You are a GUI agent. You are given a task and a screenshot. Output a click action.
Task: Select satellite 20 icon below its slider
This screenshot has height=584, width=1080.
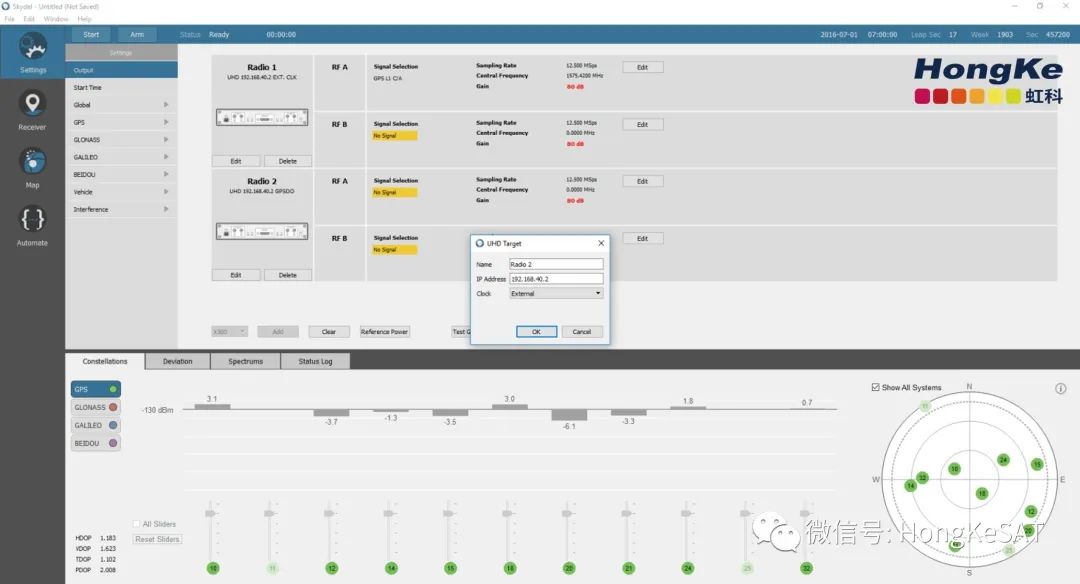569,568
